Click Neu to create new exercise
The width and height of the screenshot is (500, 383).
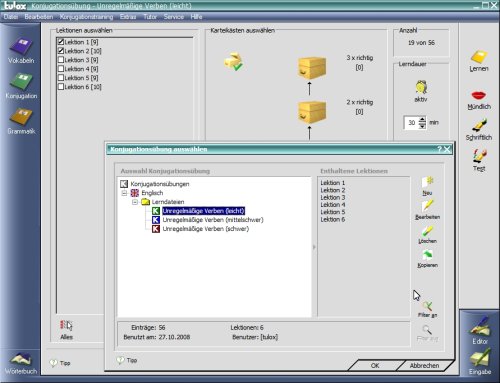tap(427, 186)
